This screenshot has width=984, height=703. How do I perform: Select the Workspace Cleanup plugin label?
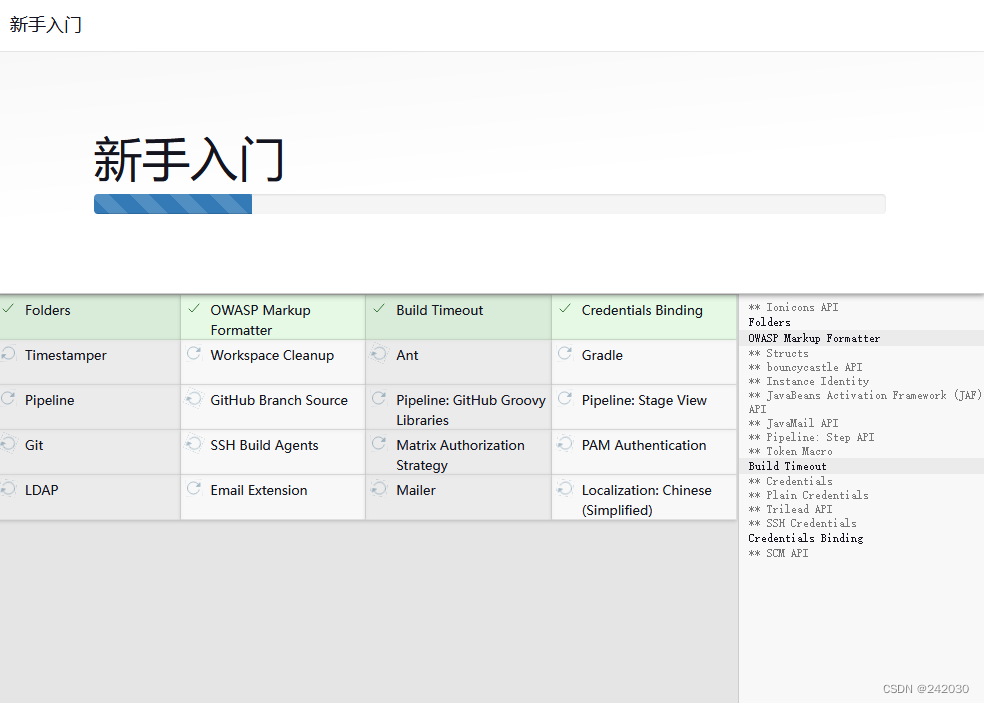click(x=272, y=355)
